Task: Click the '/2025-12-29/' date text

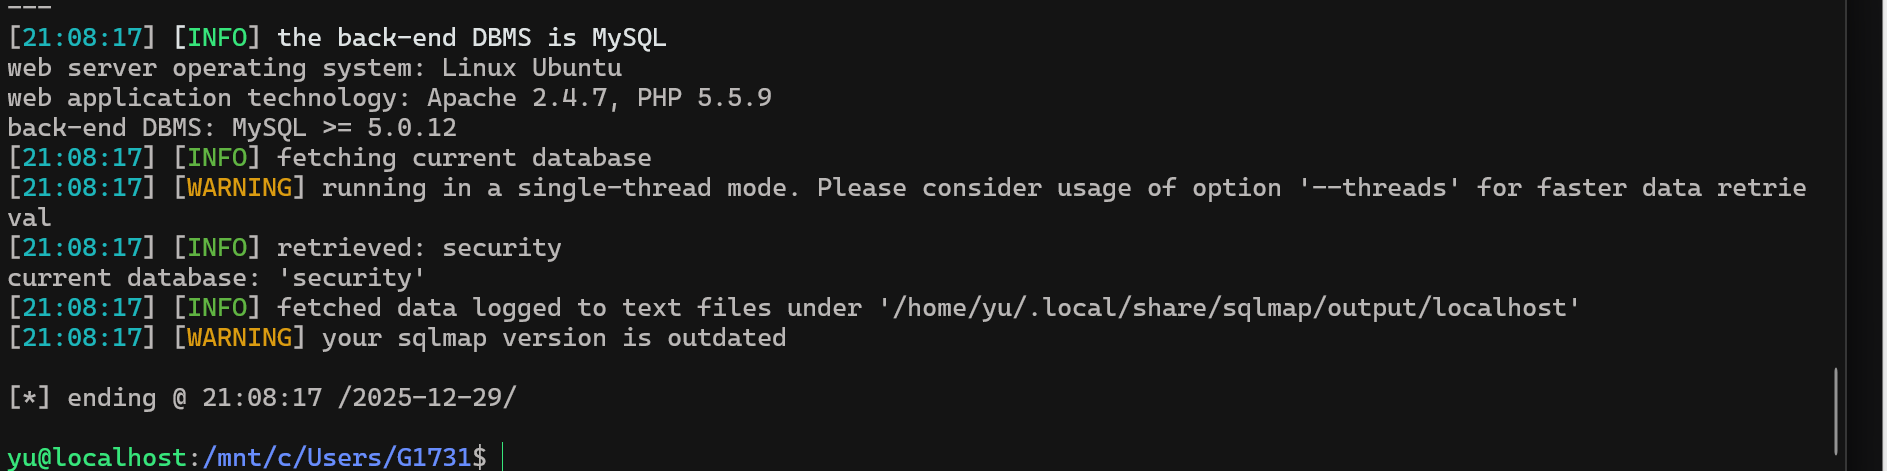Action: tap(427, 398)
